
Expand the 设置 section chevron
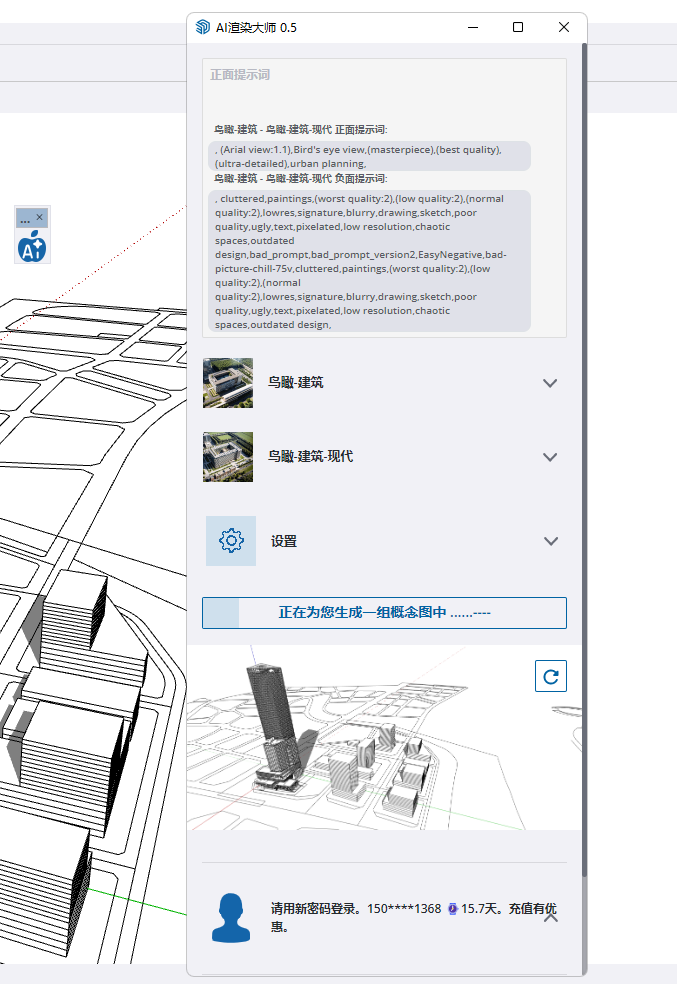pyautogui.click(x=549, y=541)
